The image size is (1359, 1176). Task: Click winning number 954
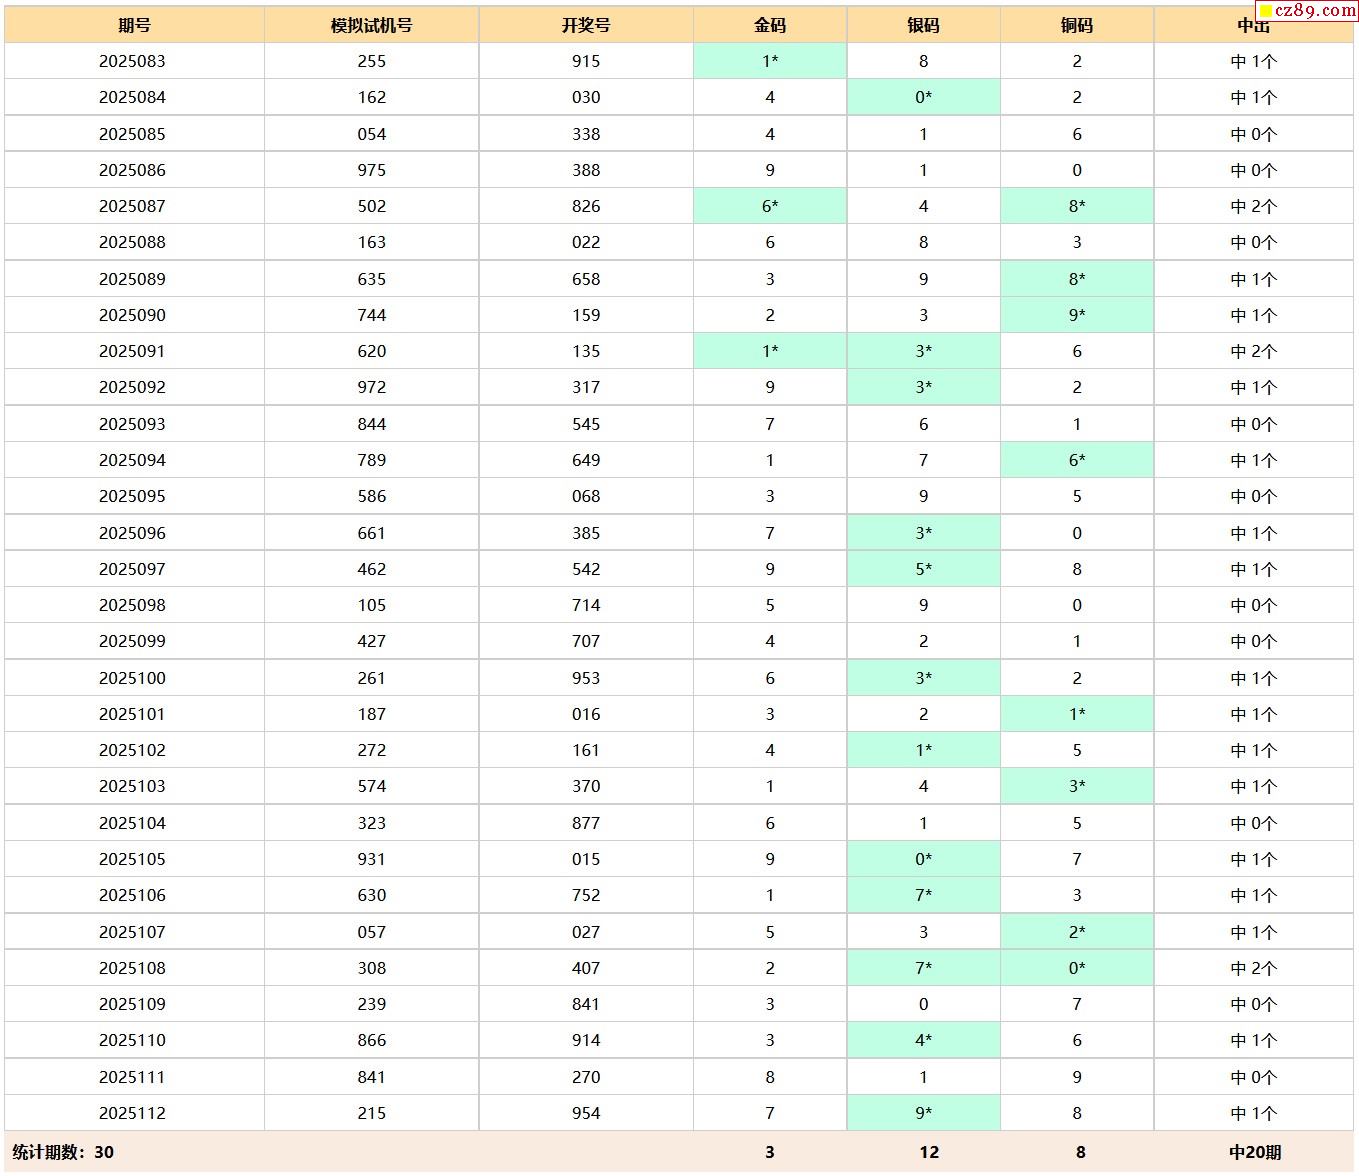point(586,1113)
